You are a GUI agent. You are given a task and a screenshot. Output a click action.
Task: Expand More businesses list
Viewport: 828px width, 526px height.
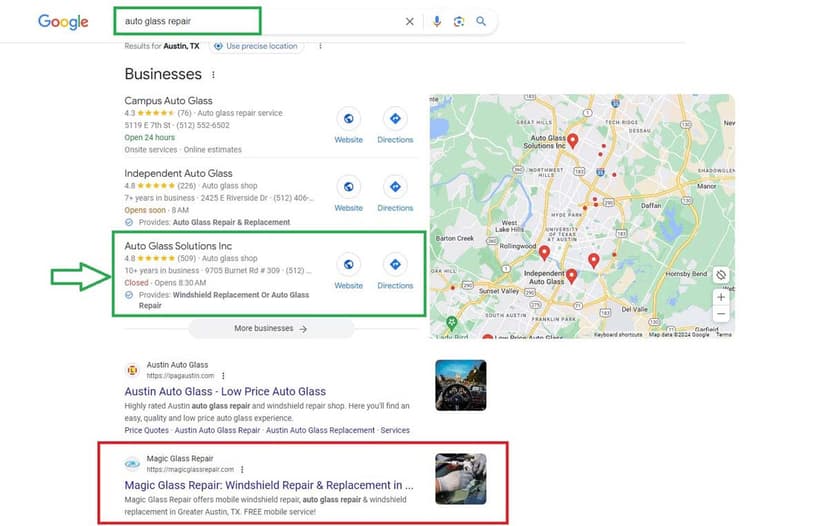270,328
